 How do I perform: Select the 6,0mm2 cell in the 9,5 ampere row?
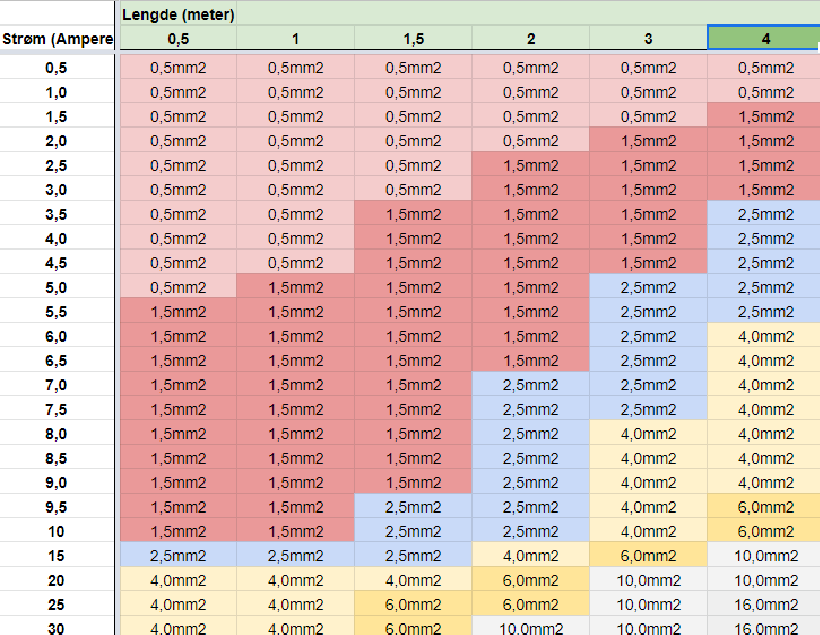tap(765, 507)
